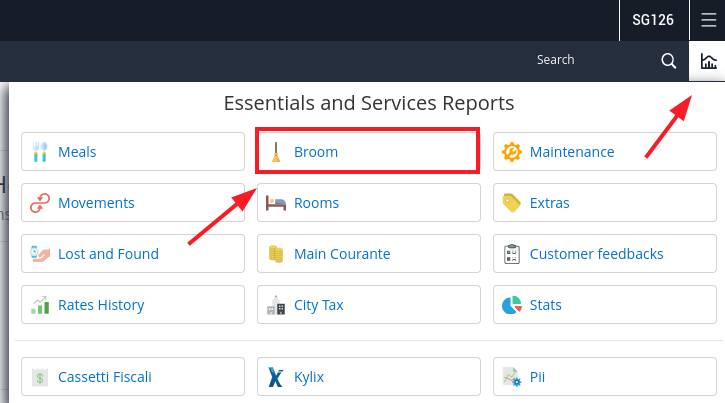
Task: Open the Lost and Found report
Action: click(133, 254)
